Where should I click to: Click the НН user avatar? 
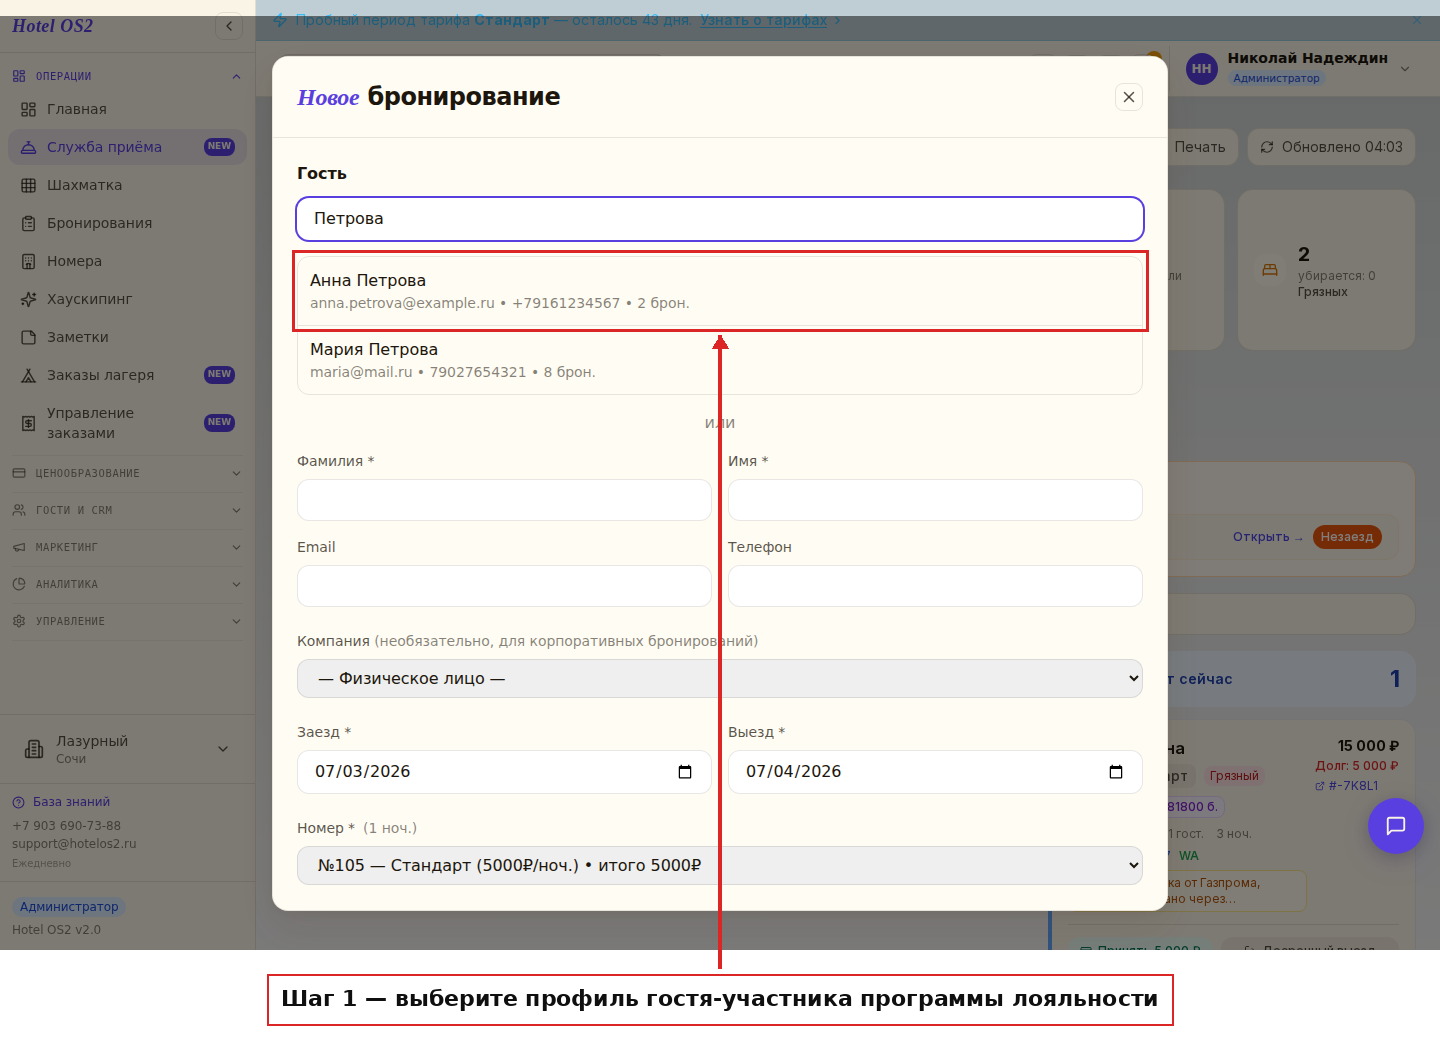[1201, 69]
